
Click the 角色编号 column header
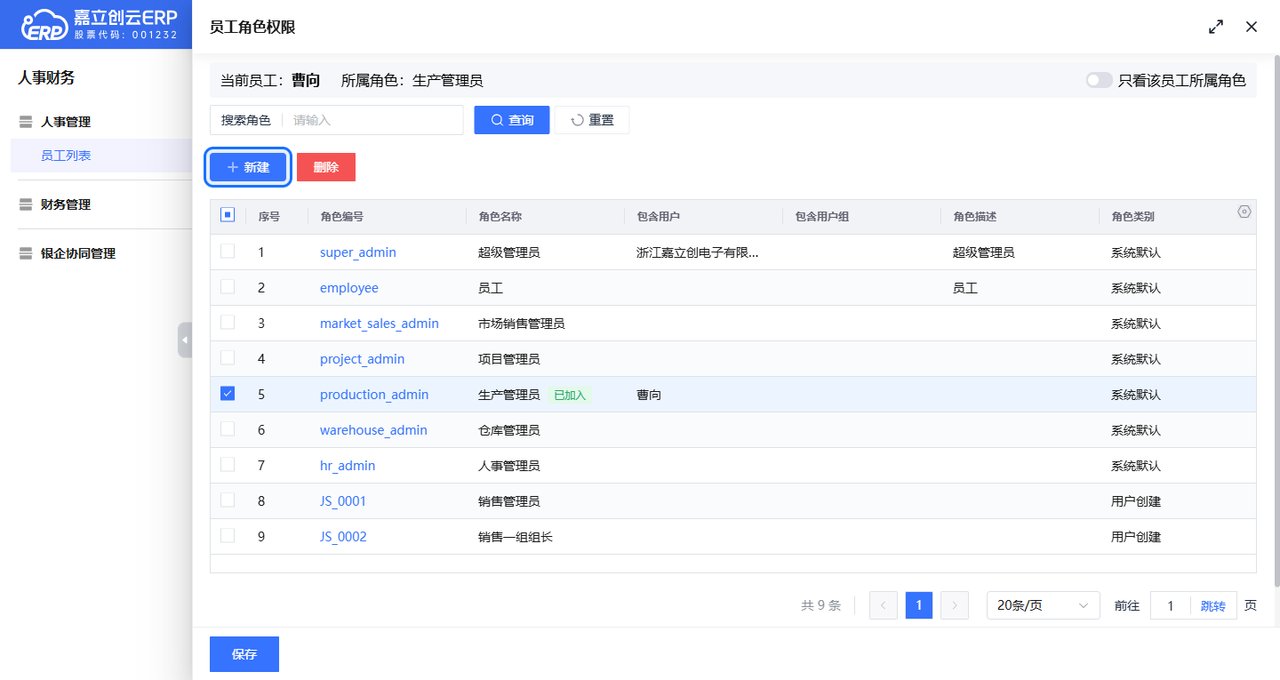point(341,216)
